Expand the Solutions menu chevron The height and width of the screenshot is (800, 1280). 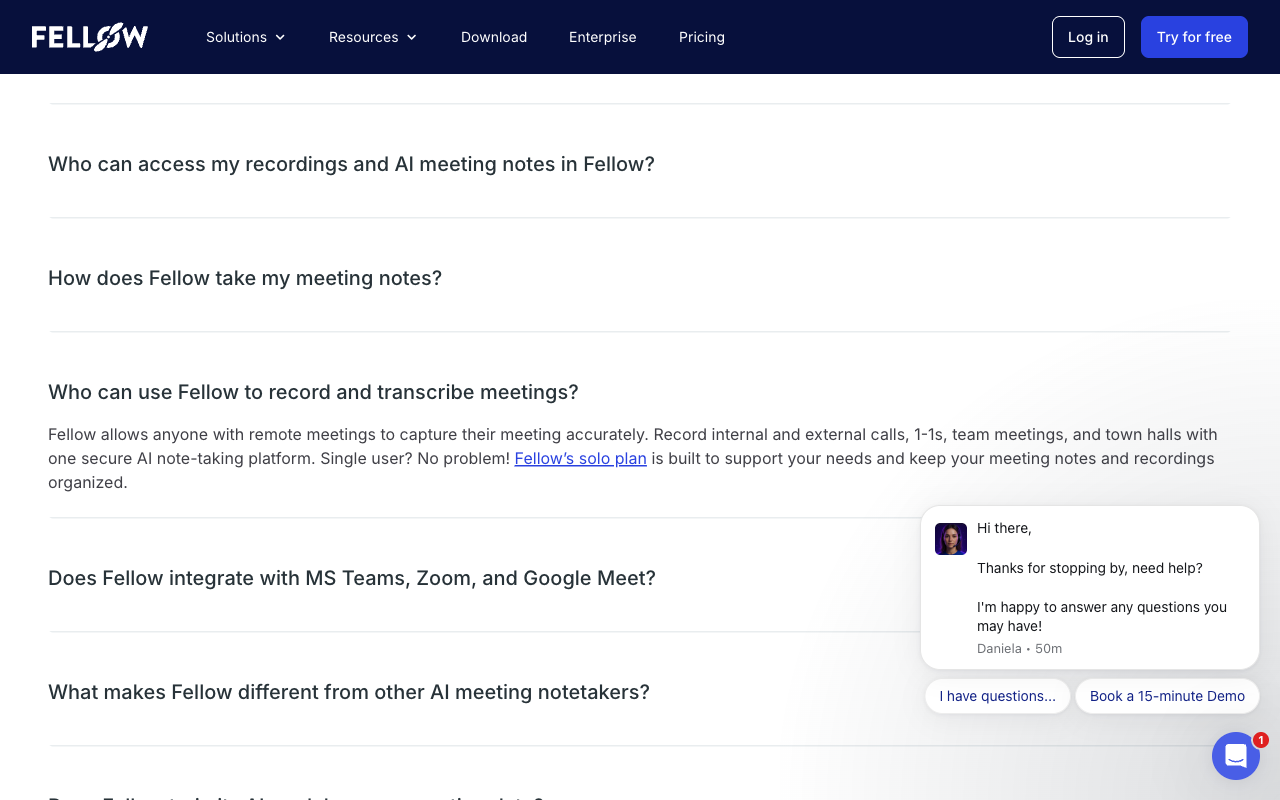point(280,37)
